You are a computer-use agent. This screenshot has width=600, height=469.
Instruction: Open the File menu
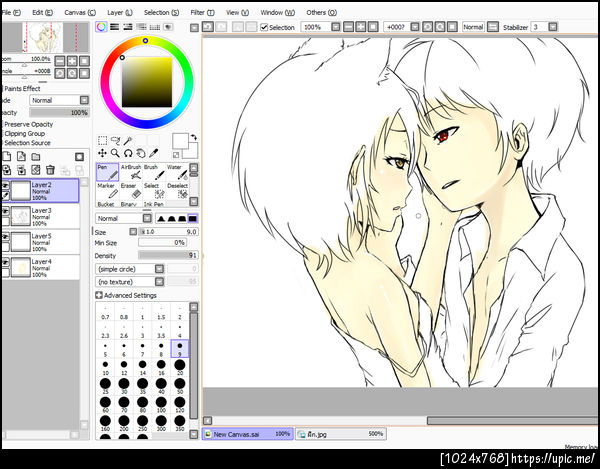[11, 13]
